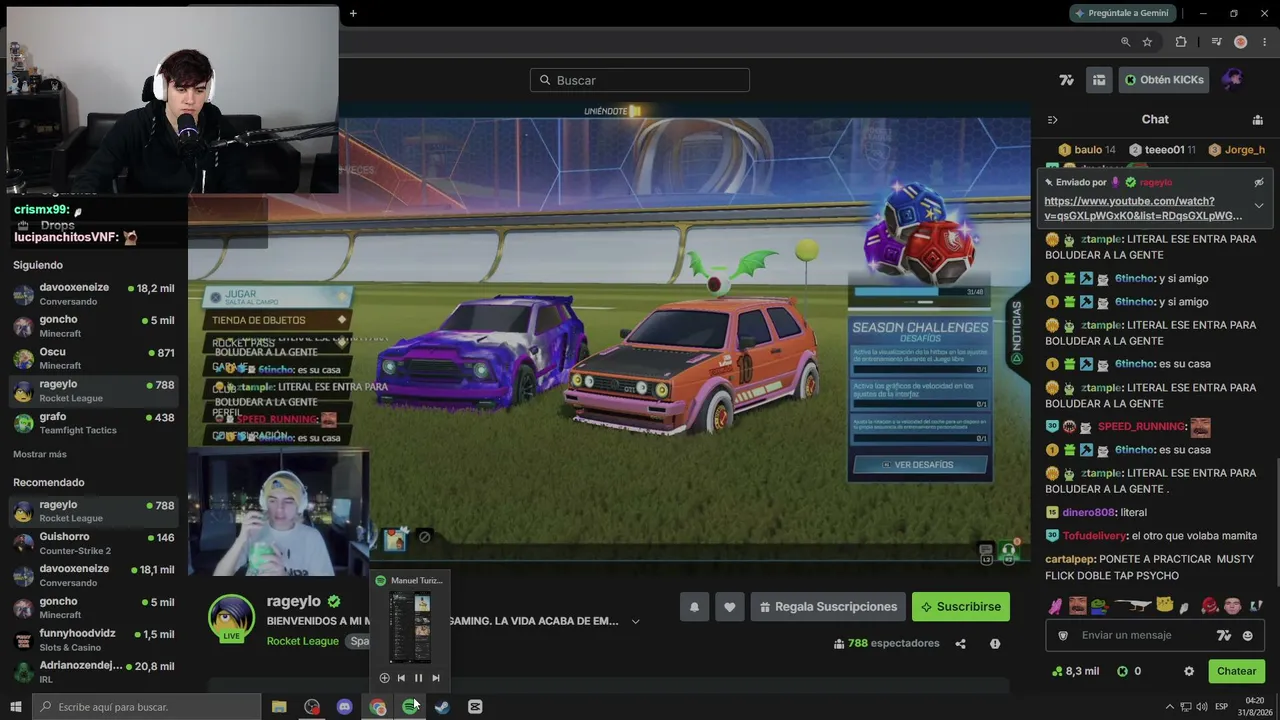Open Chrome three-dot menu
1280x720 pixels.
1265,42
